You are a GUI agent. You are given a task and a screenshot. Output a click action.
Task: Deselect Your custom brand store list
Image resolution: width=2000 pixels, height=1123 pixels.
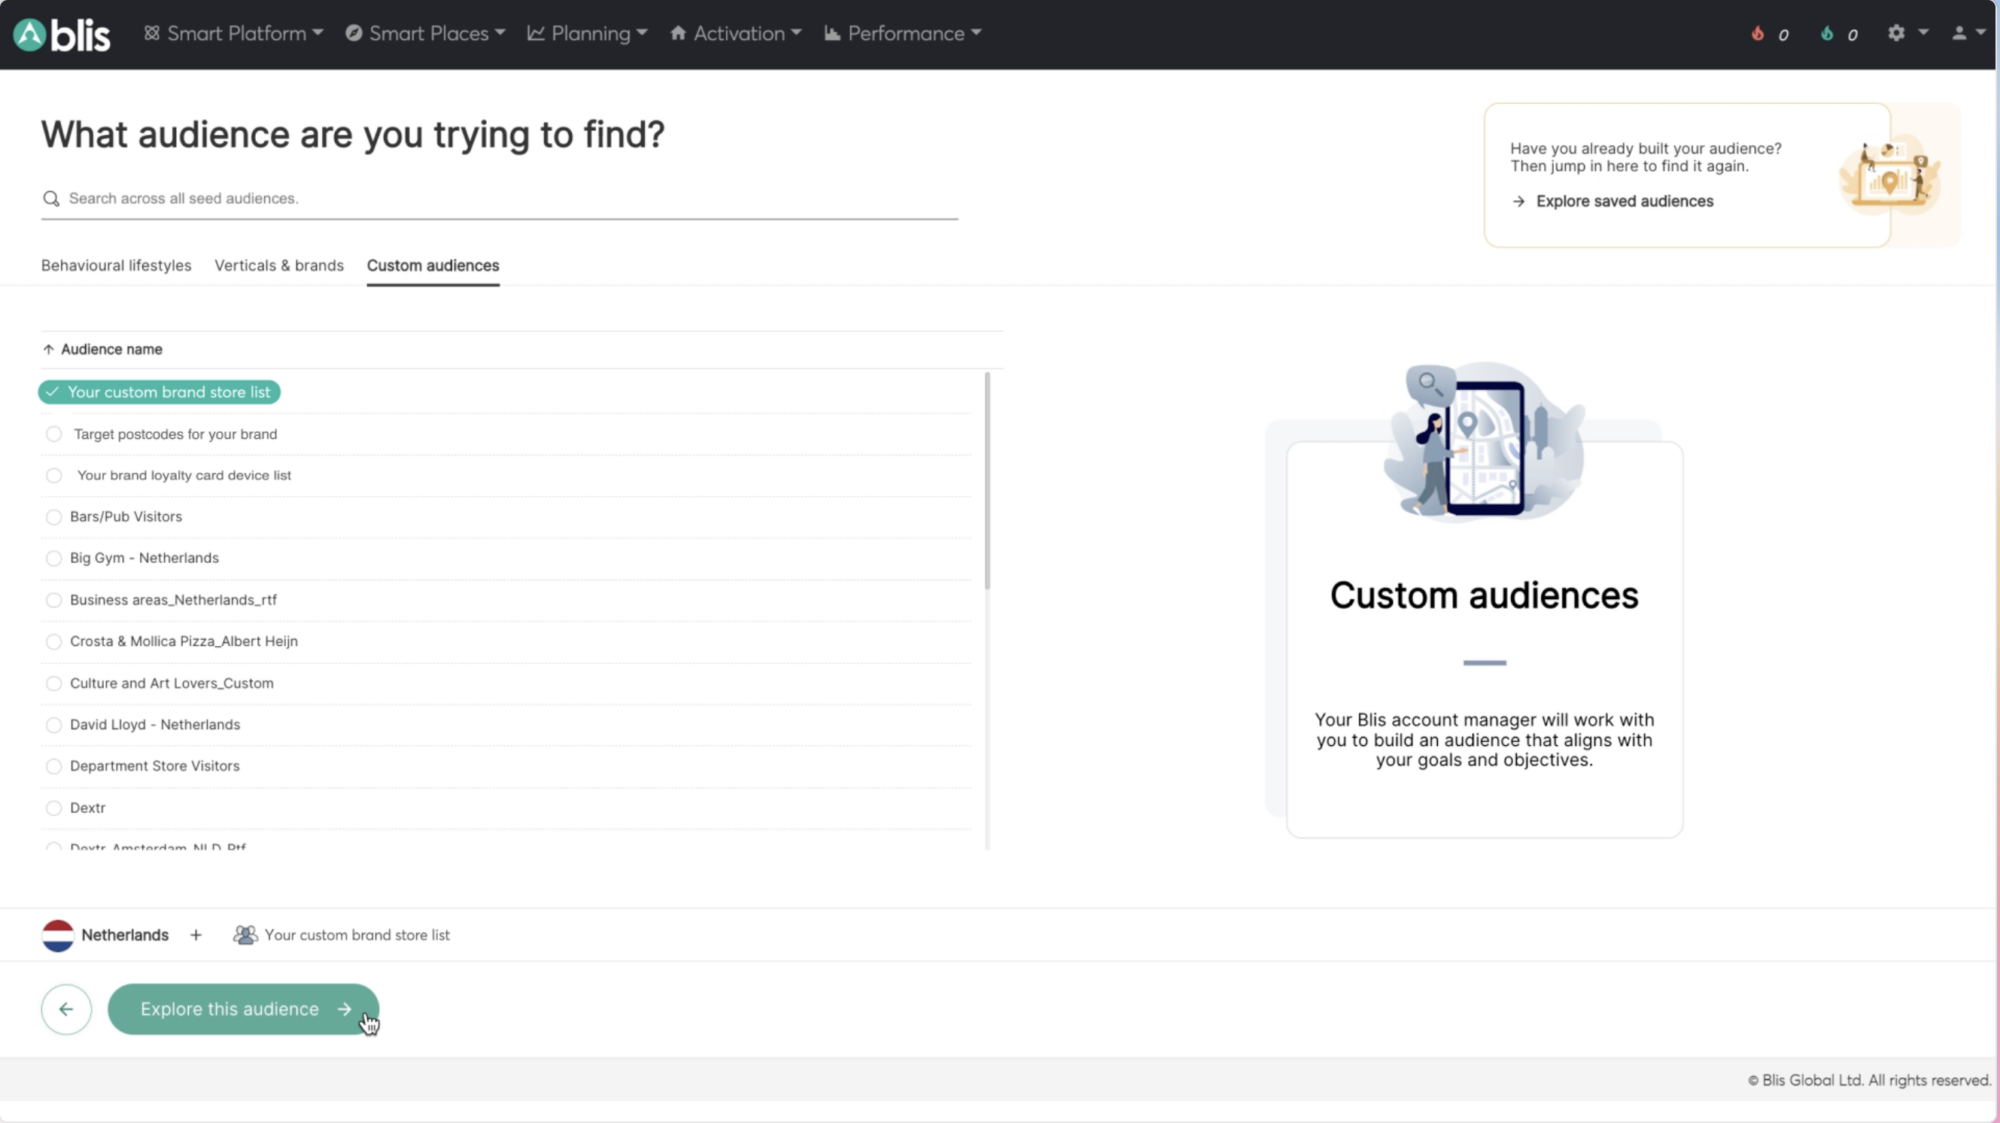click(160, 392)
